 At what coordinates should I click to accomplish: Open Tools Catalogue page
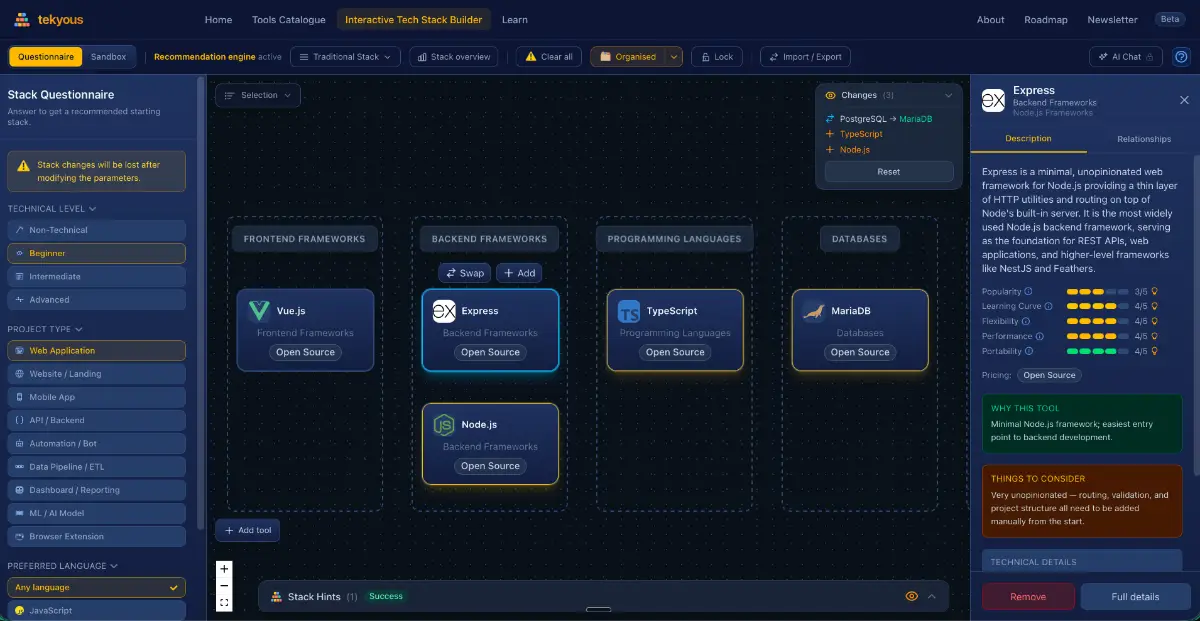[x=289, y=20]
